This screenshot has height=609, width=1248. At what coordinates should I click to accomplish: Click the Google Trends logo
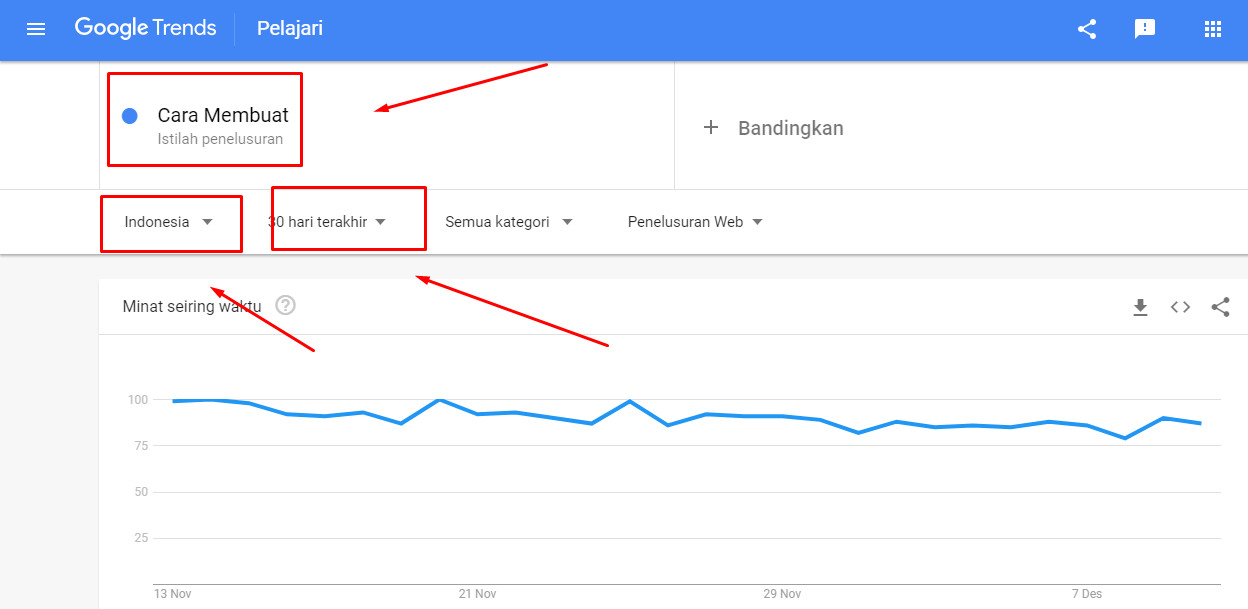coord(146,28)
